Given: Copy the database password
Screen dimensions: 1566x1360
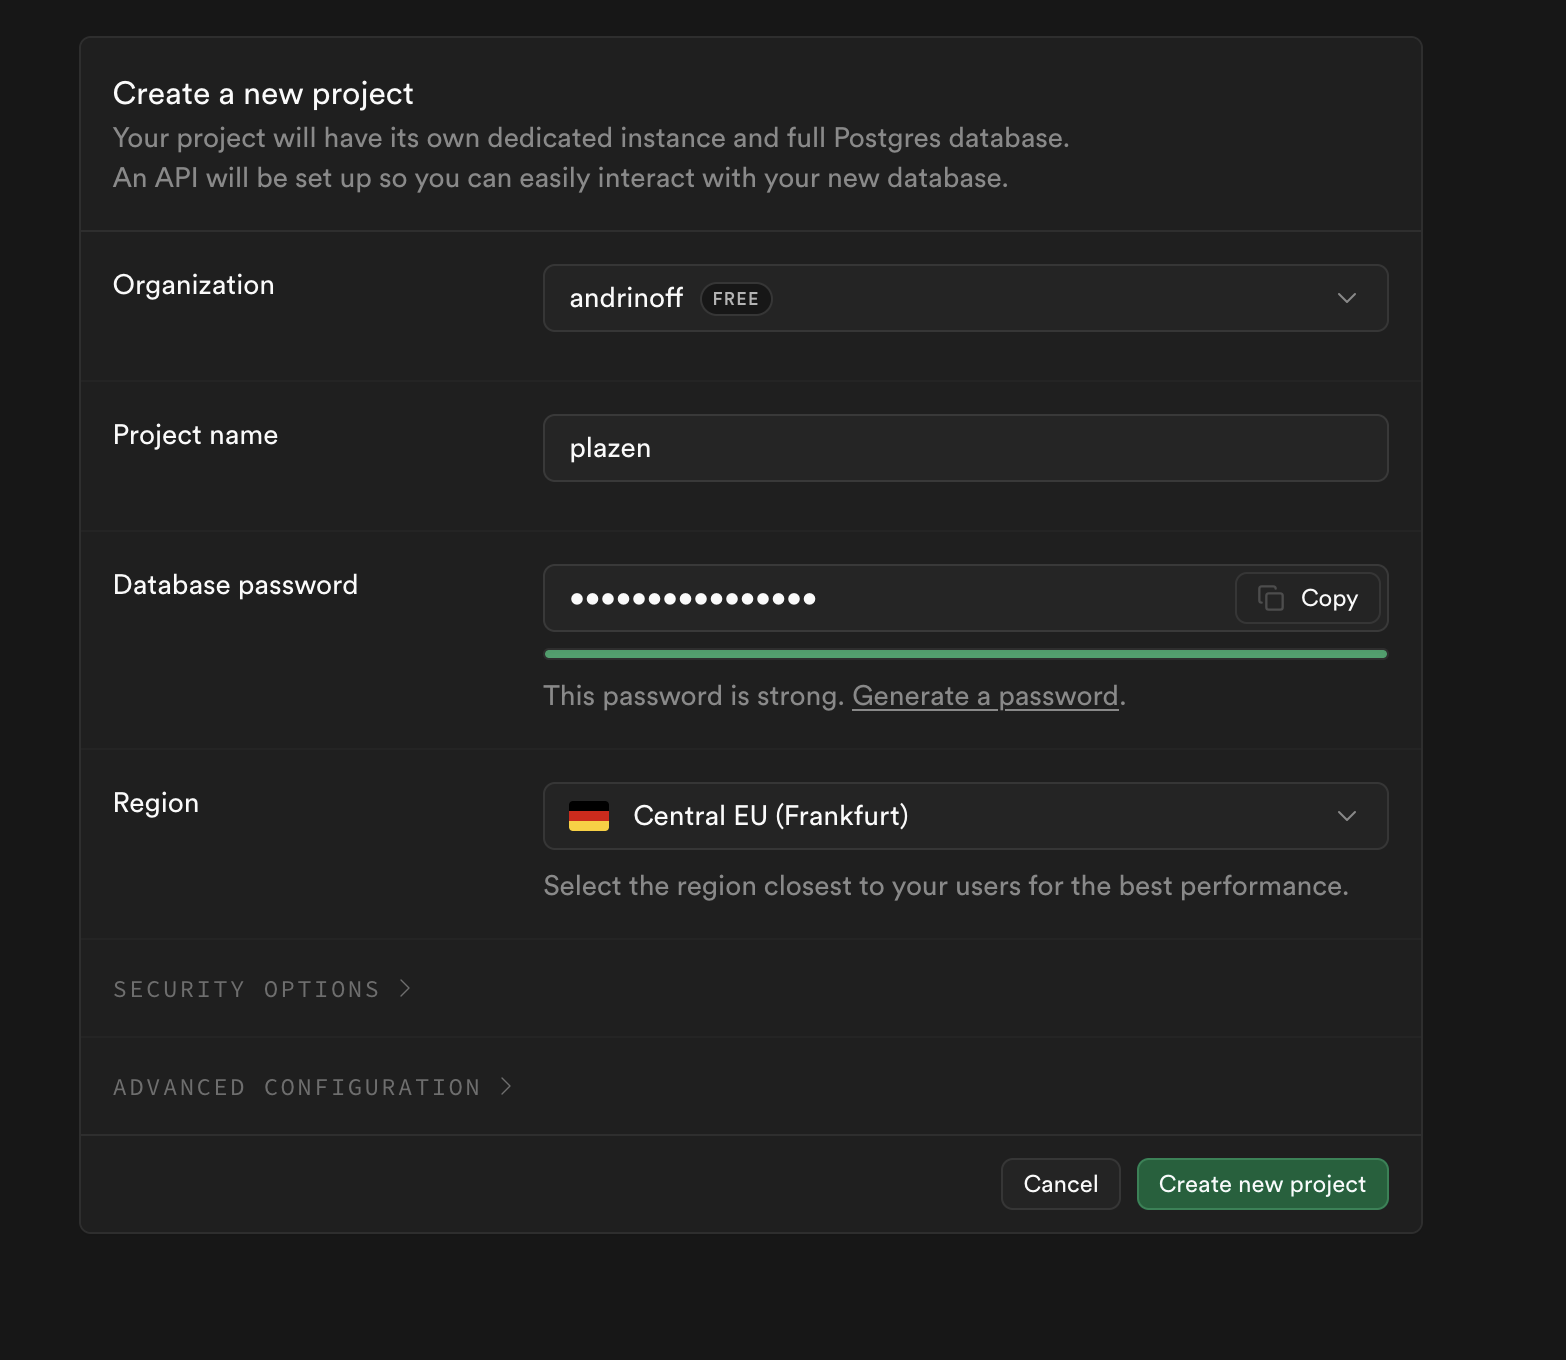Looking at the screenshot, I should tap(1308, 598).
